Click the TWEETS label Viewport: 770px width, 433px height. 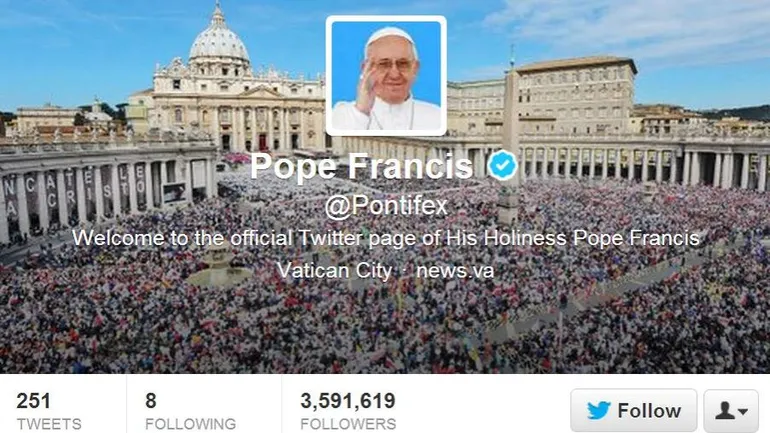[x=49, y=424]
